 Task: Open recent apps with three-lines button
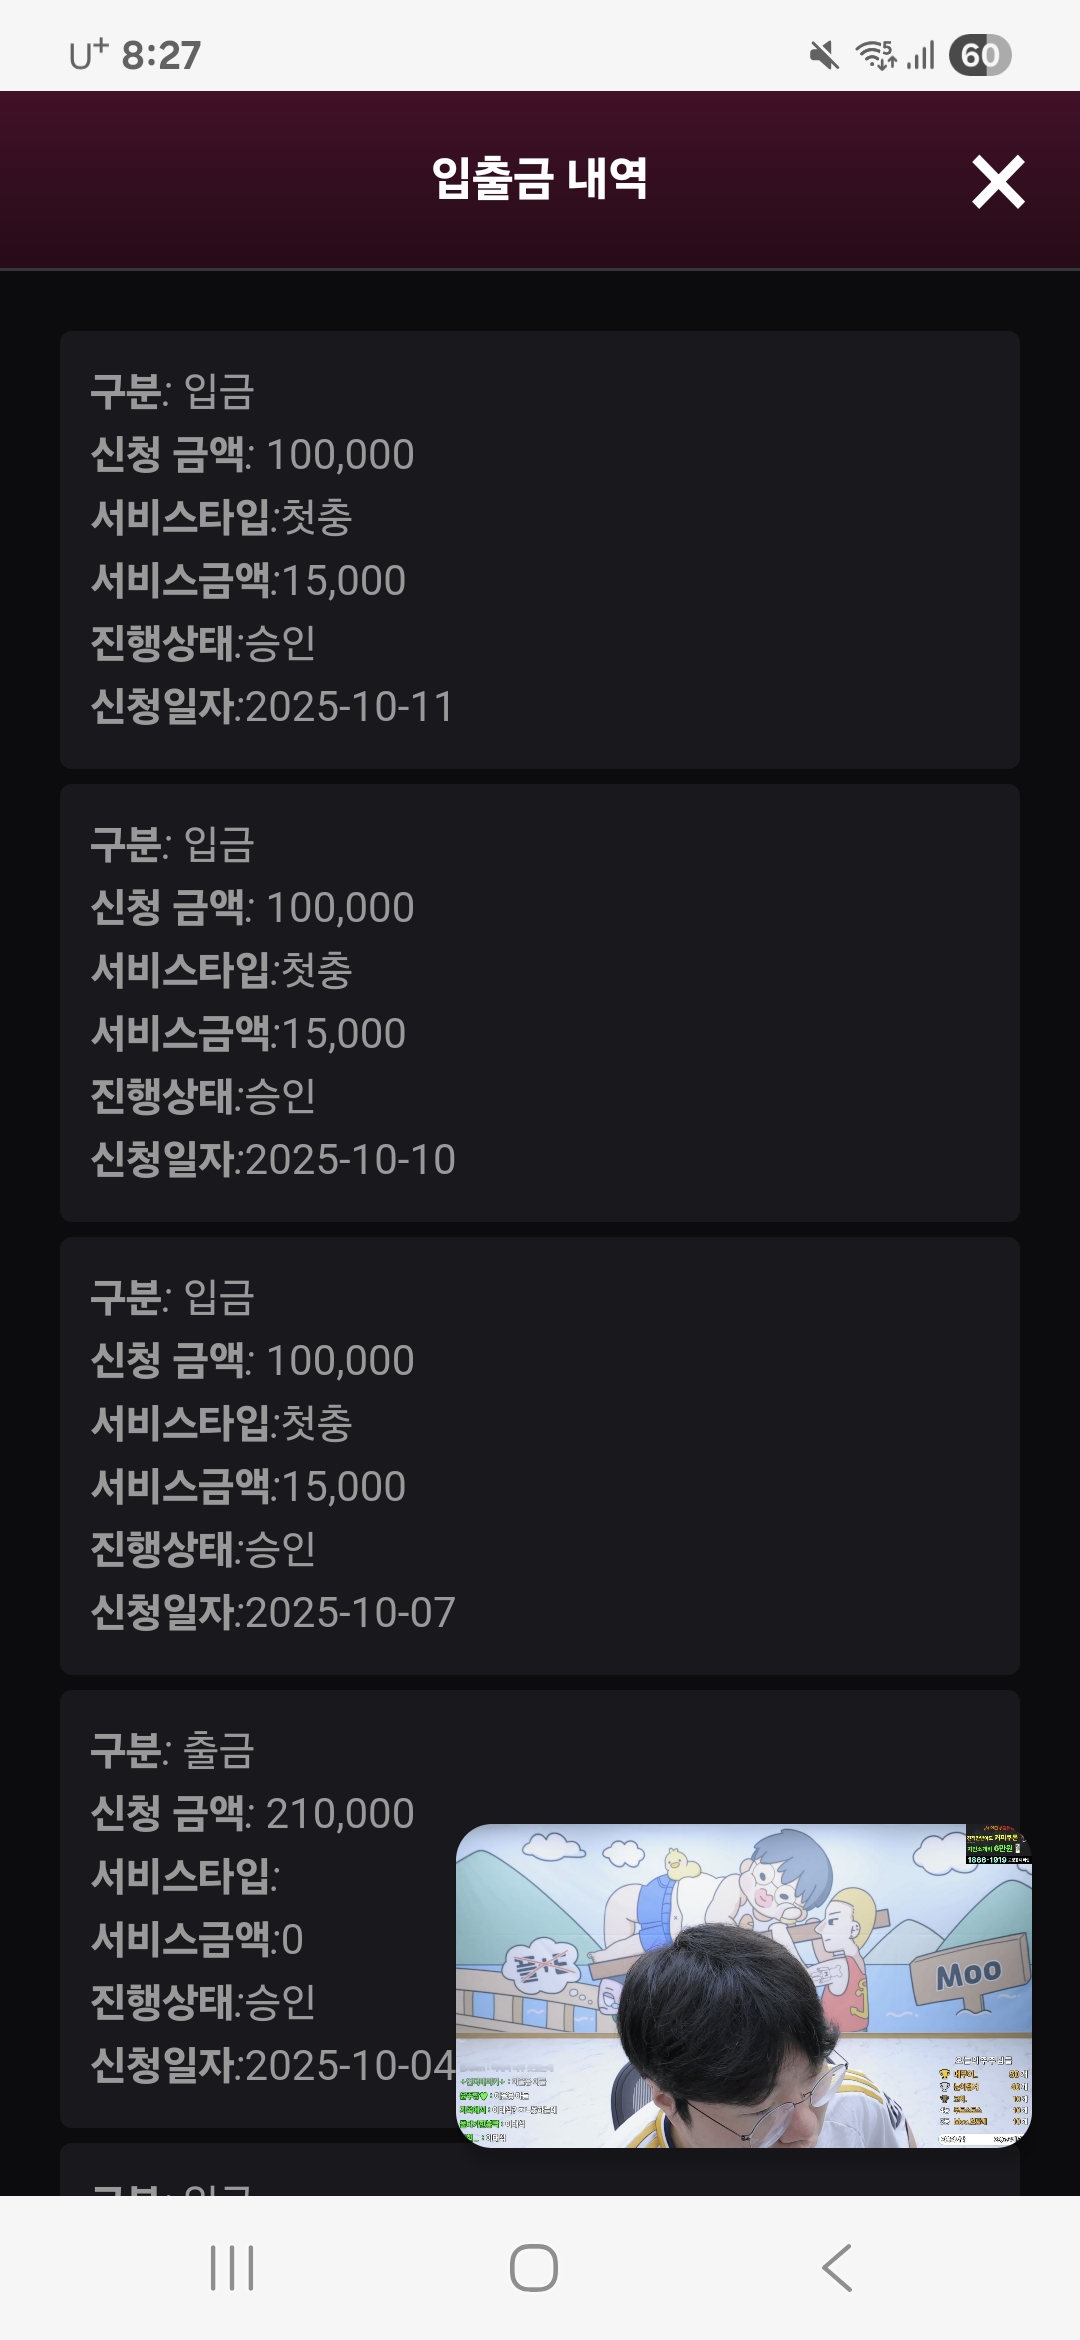[x=232, y=2267]
